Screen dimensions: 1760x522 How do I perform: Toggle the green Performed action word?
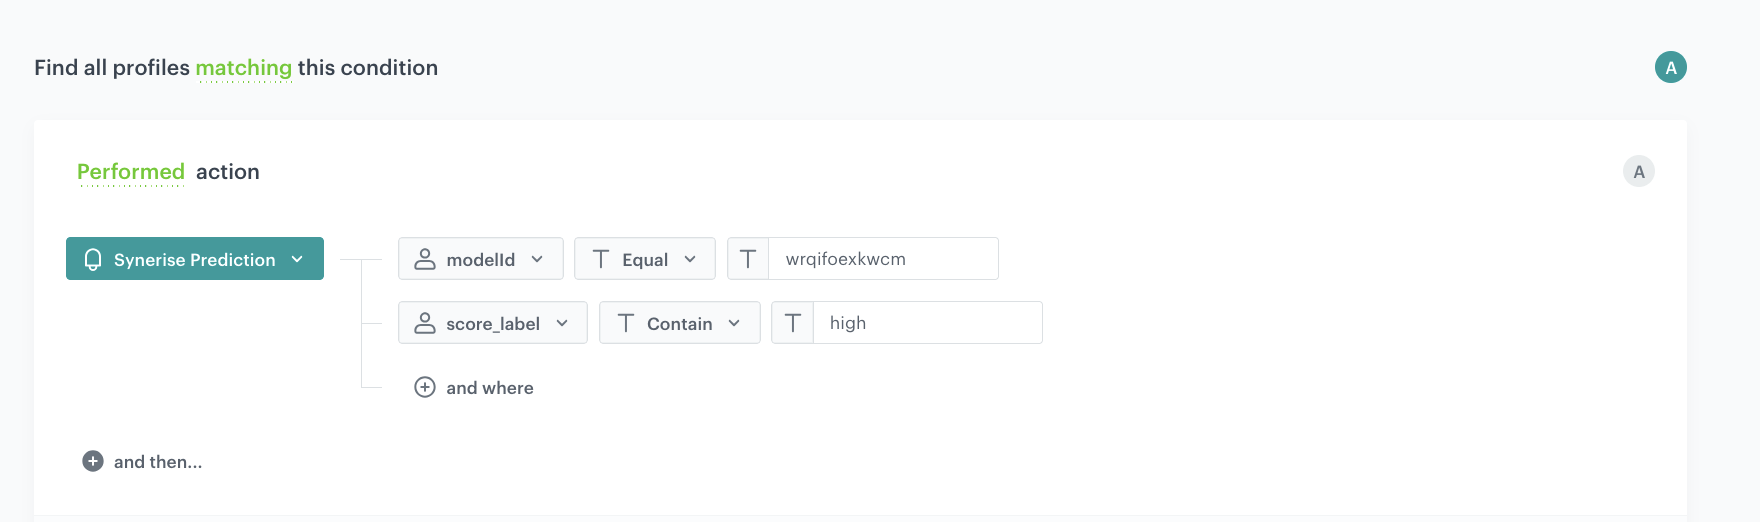click(x=131, y=172)
